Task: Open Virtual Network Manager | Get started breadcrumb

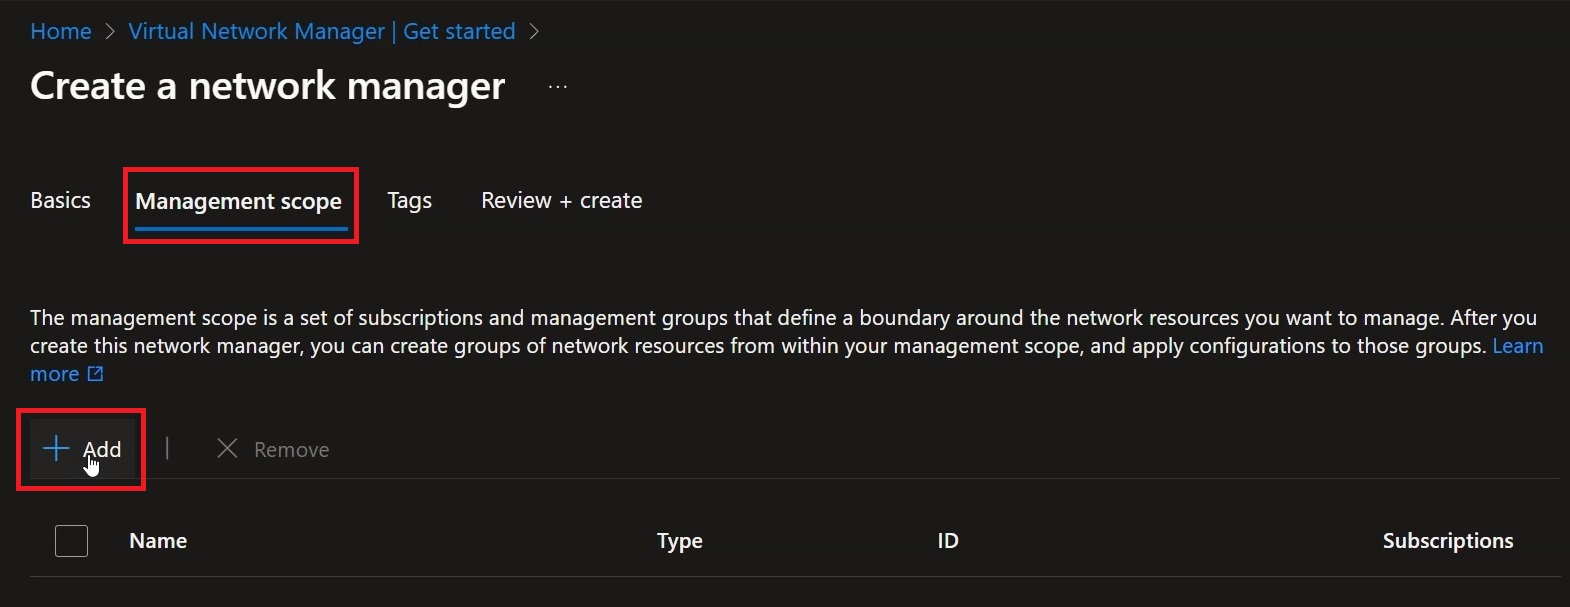Action: pos(322,32)
